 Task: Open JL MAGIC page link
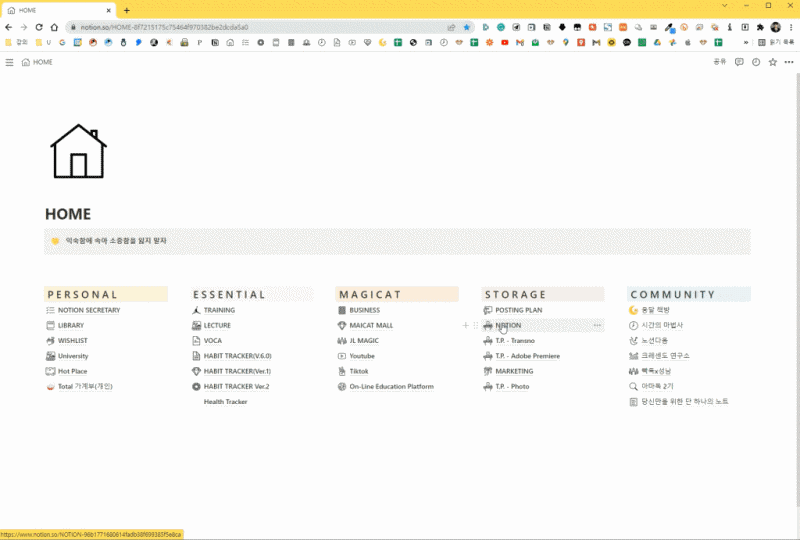(364, 340)
